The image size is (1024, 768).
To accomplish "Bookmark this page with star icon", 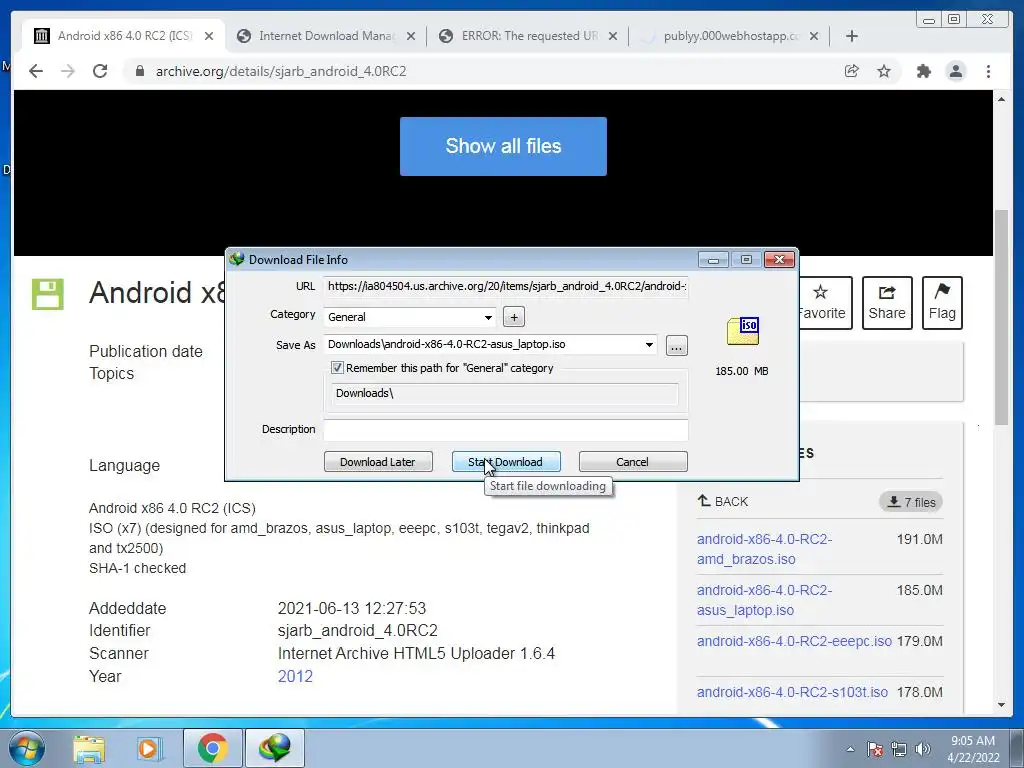I will 884,71.
